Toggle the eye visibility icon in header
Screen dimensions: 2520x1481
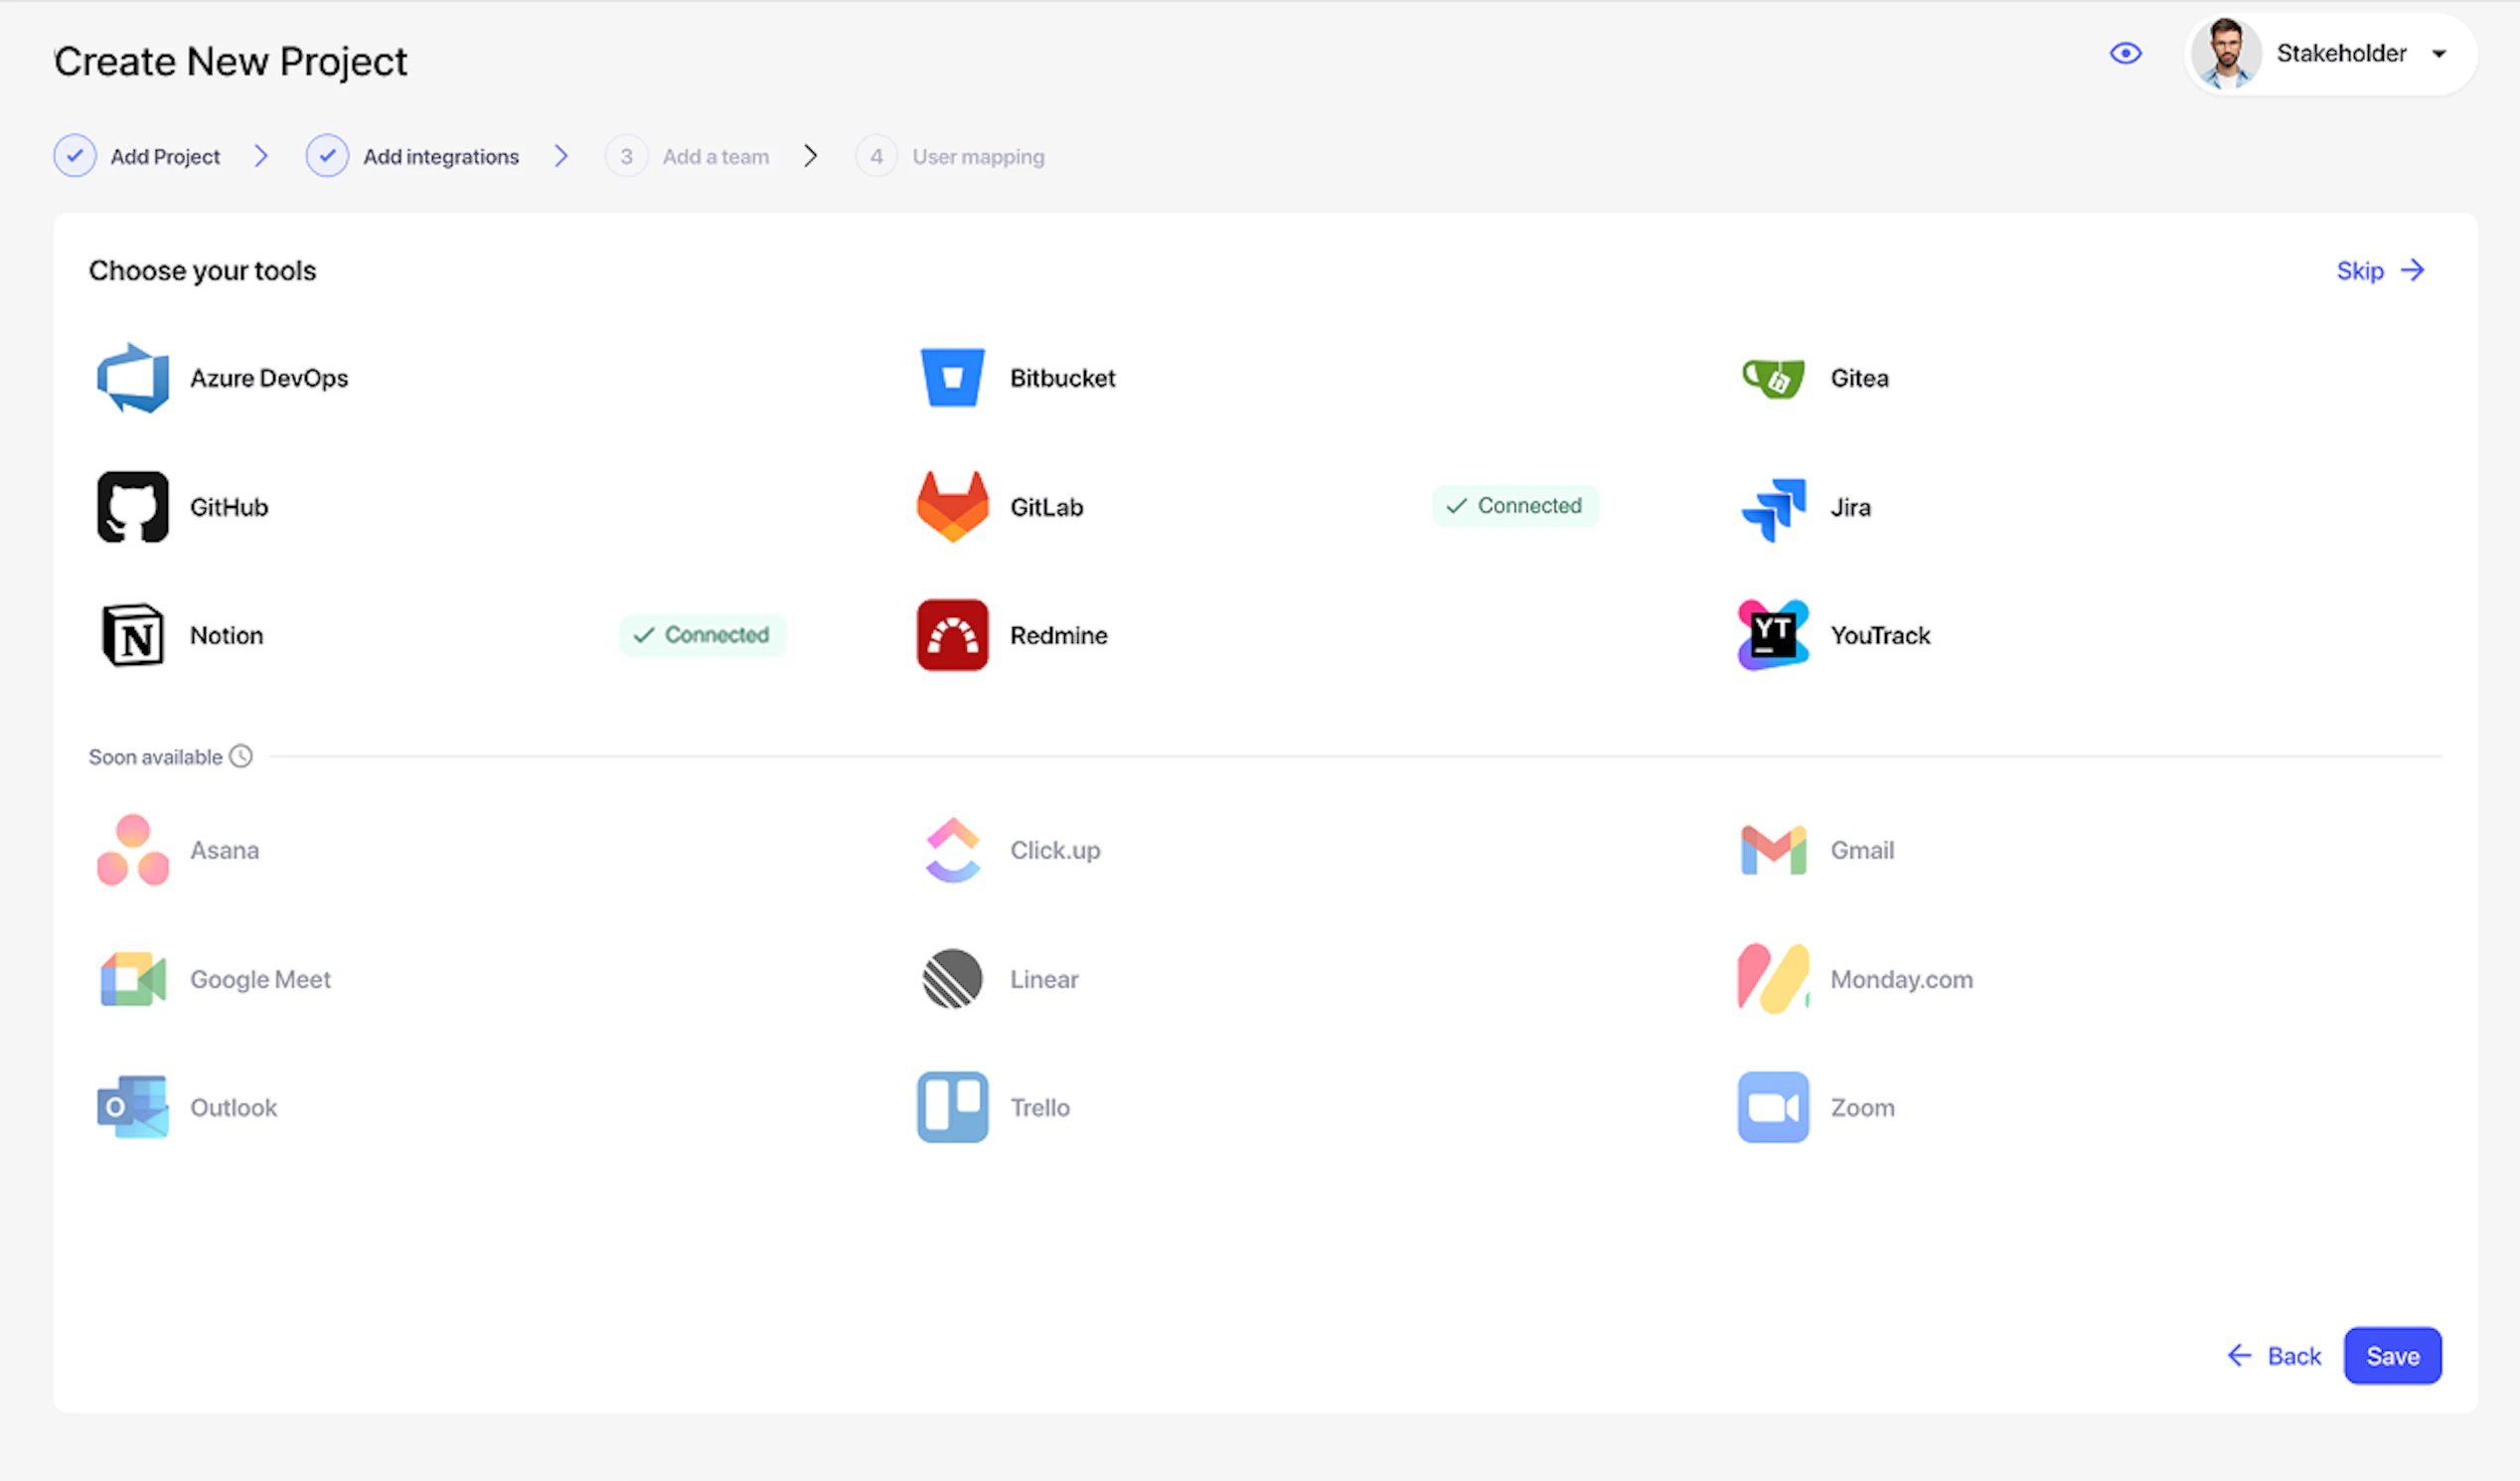click(x=2125, y=53)
